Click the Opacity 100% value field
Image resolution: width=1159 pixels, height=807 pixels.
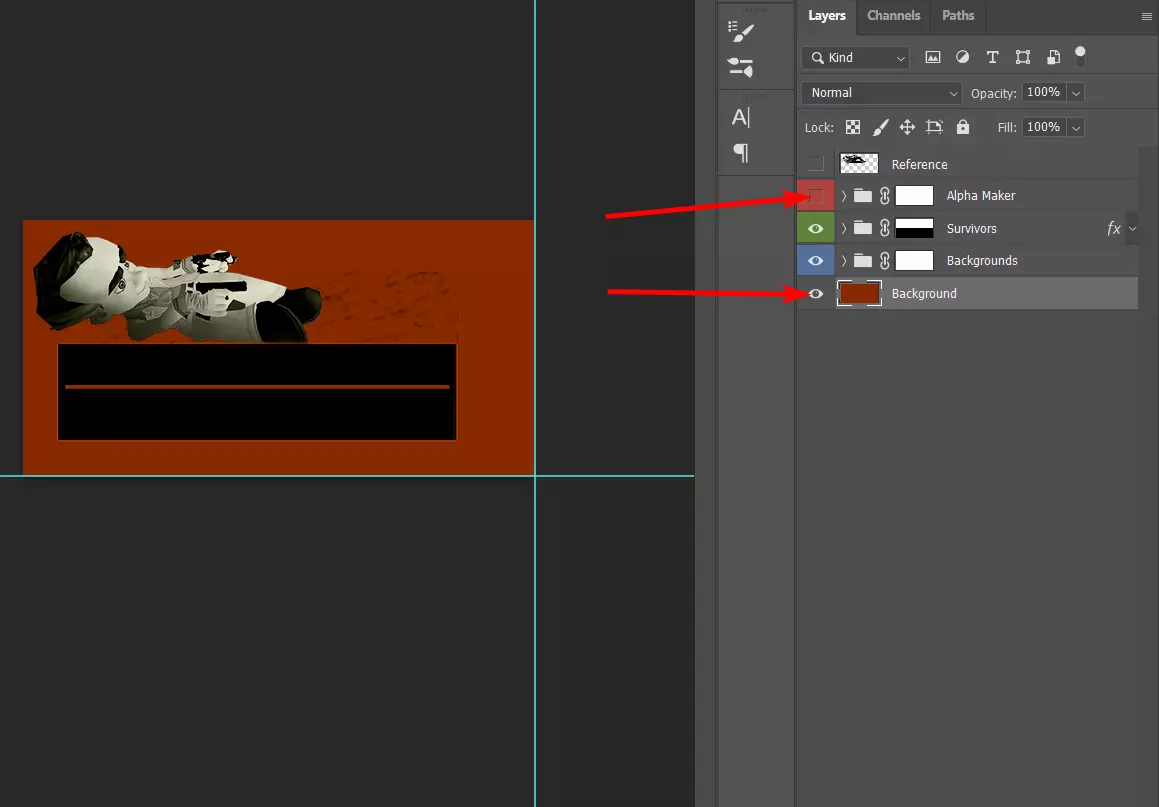coord(1044,92)
